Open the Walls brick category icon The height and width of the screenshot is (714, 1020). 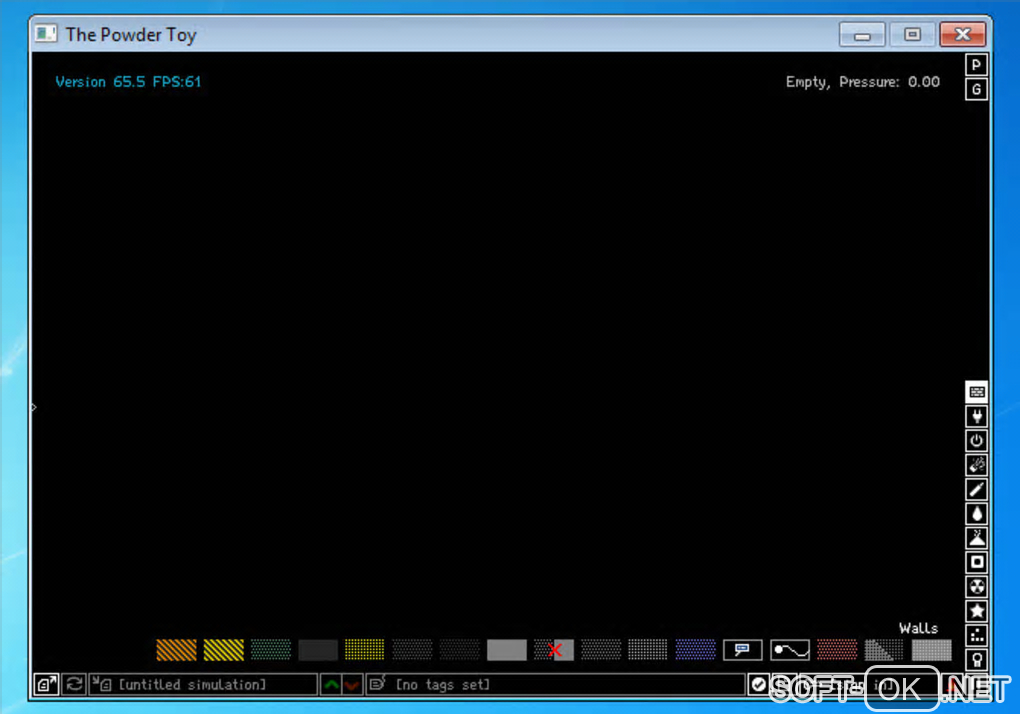pos(976,392)
